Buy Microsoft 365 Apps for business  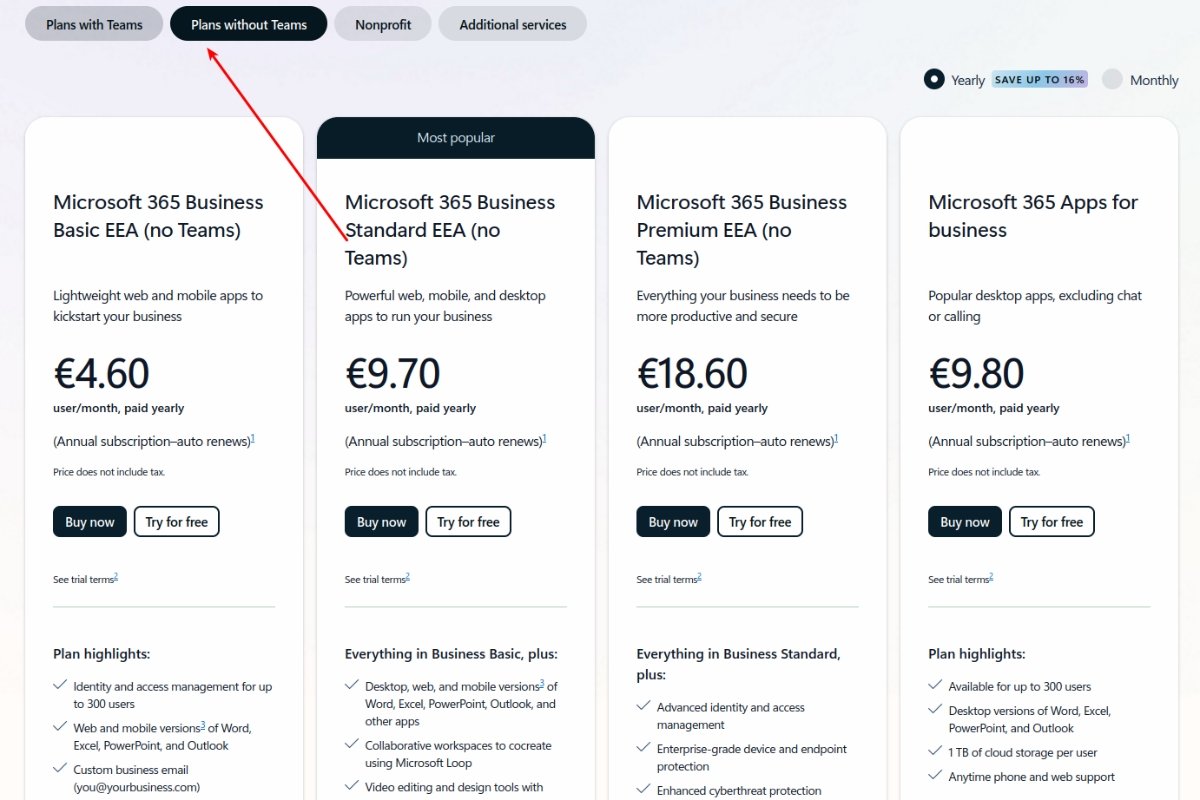pos(964,521)
